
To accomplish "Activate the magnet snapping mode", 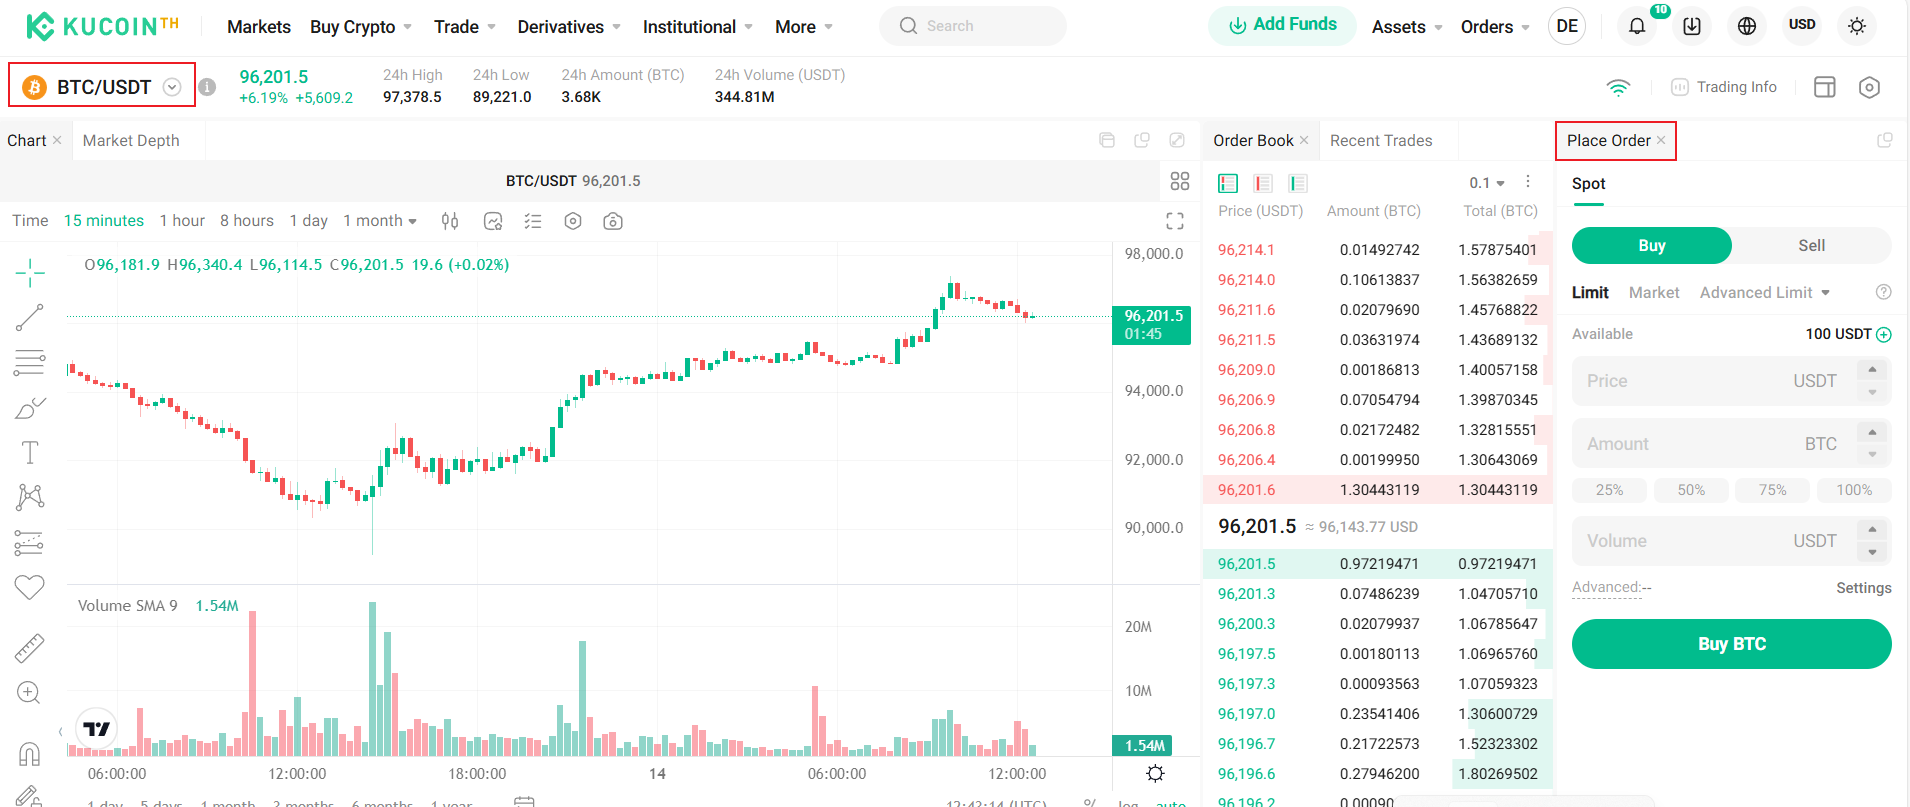I will (29, 753).
